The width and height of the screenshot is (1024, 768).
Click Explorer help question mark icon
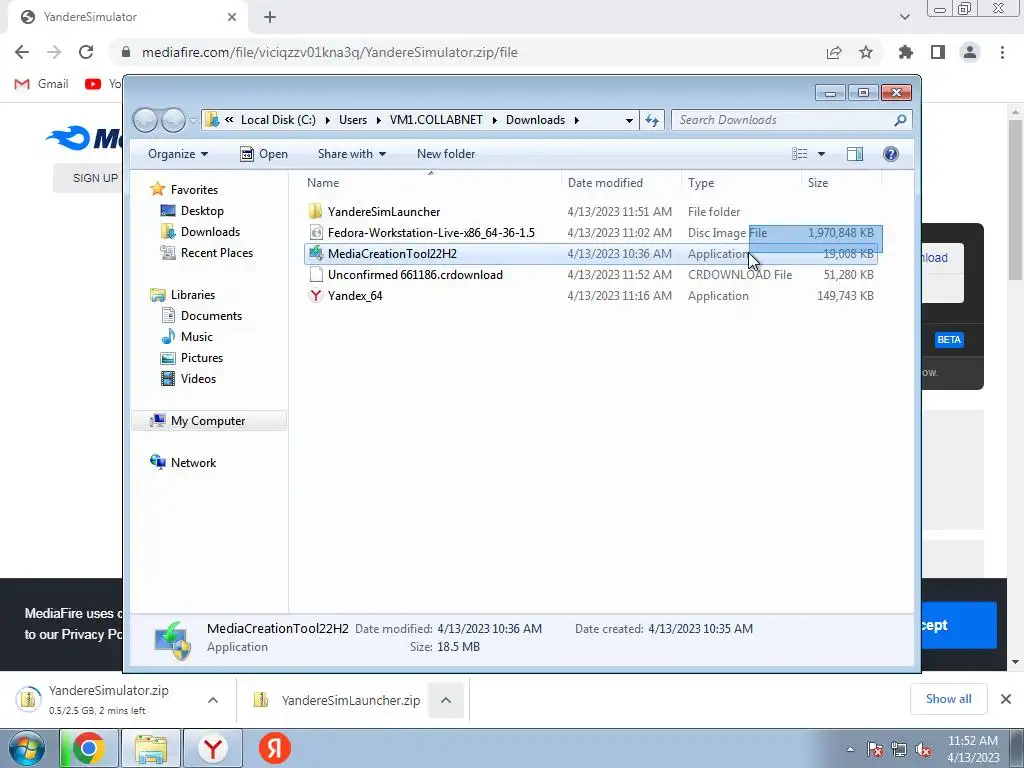click(x=890, y=153)
